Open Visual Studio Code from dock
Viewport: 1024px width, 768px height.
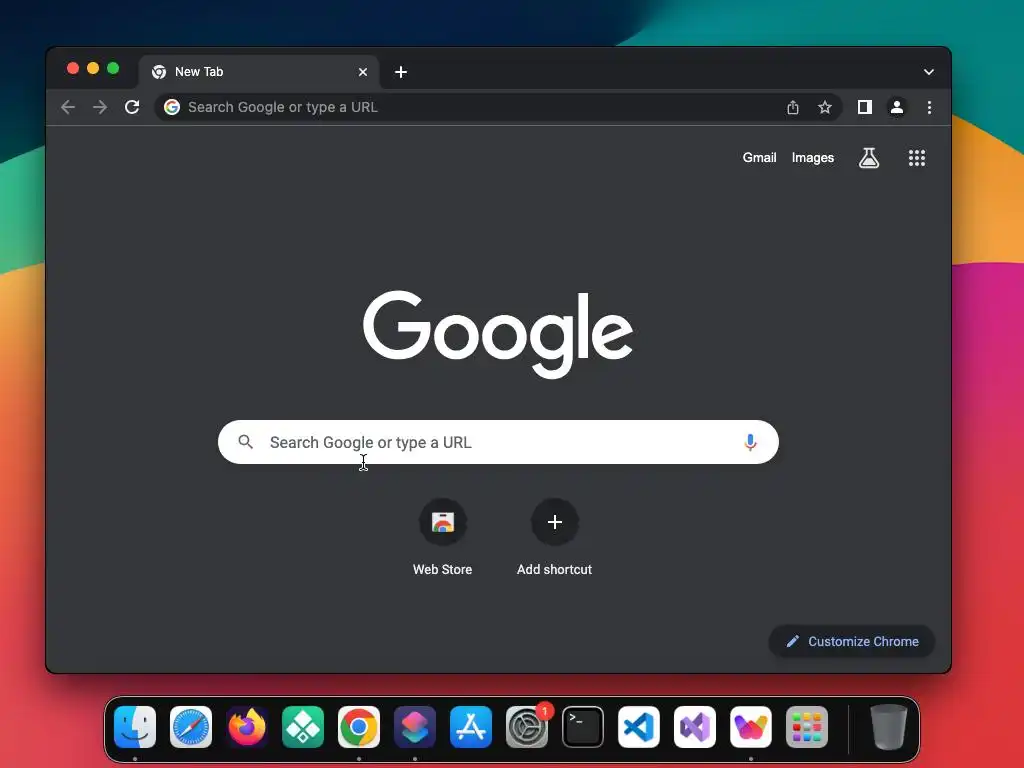(x=639, y=727)
